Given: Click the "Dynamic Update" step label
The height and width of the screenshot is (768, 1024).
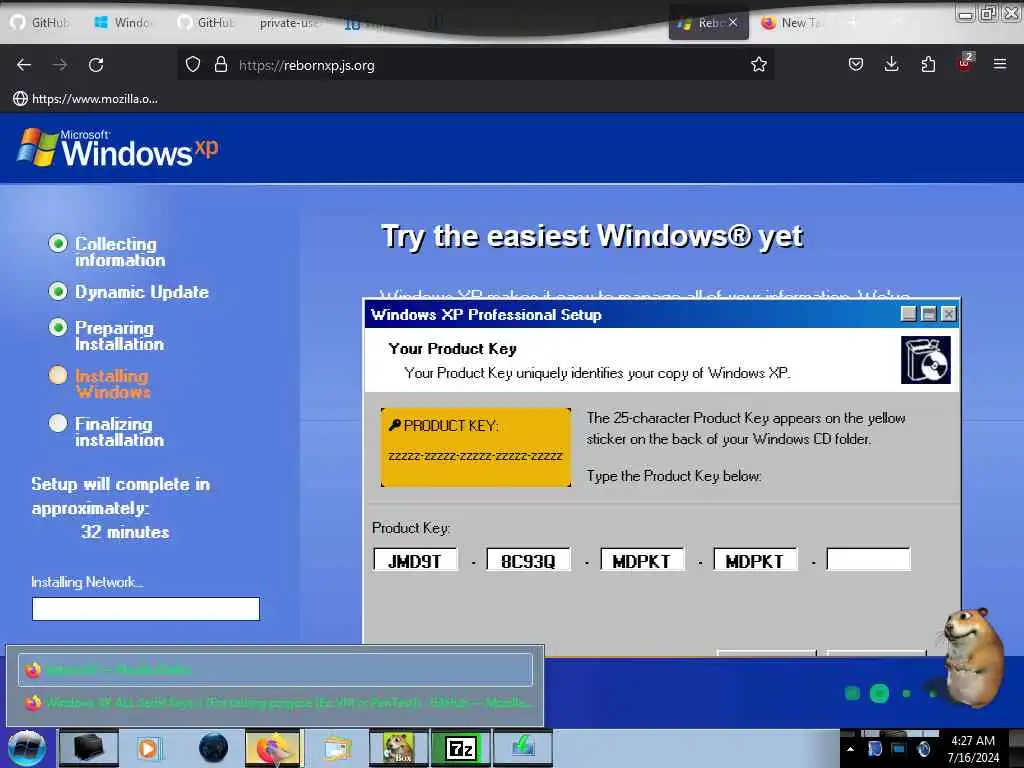Looking at the screenshot, I should click(x=142, y=292).
